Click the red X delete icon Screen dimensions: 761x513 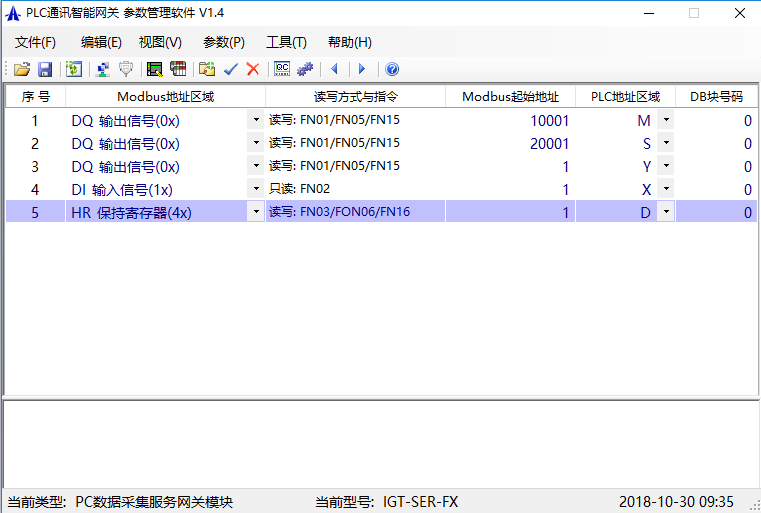pyautogui.click(x=253, y=69)
